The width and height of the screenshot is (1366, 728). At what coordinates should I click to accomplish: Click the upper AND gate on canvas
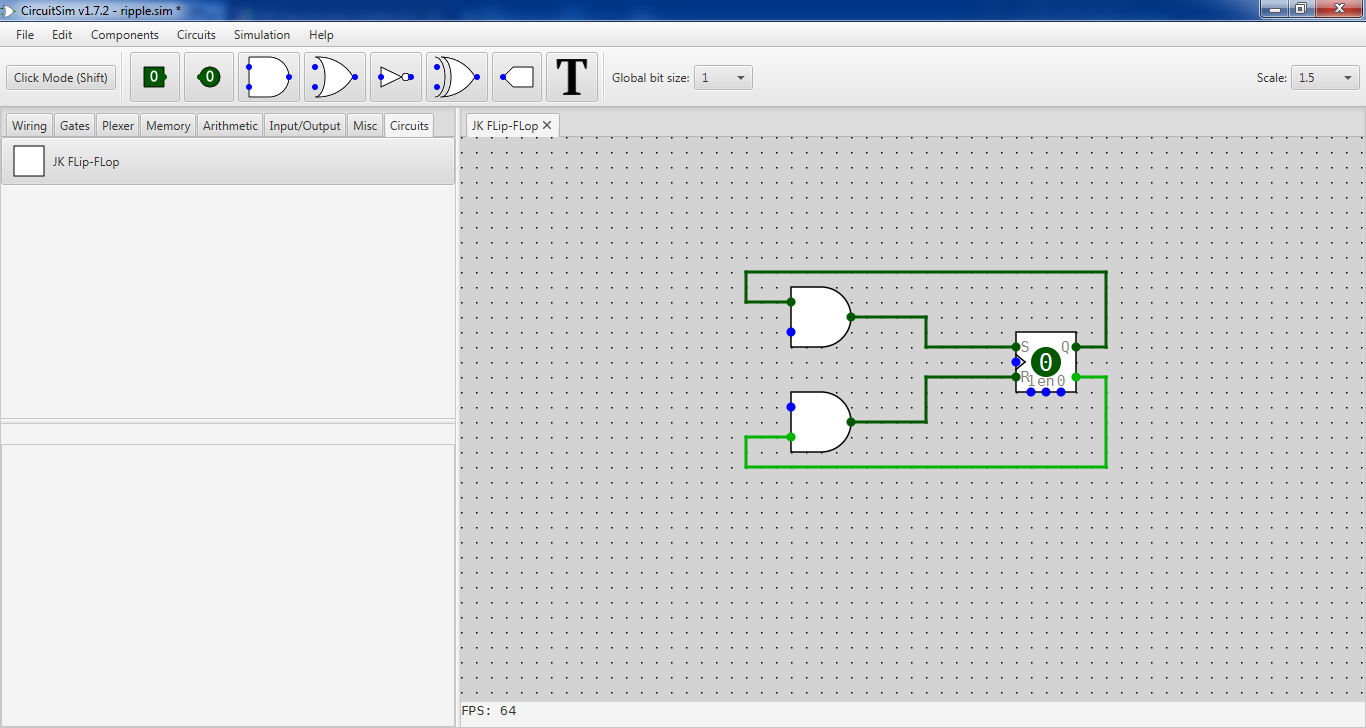point(819,317)
